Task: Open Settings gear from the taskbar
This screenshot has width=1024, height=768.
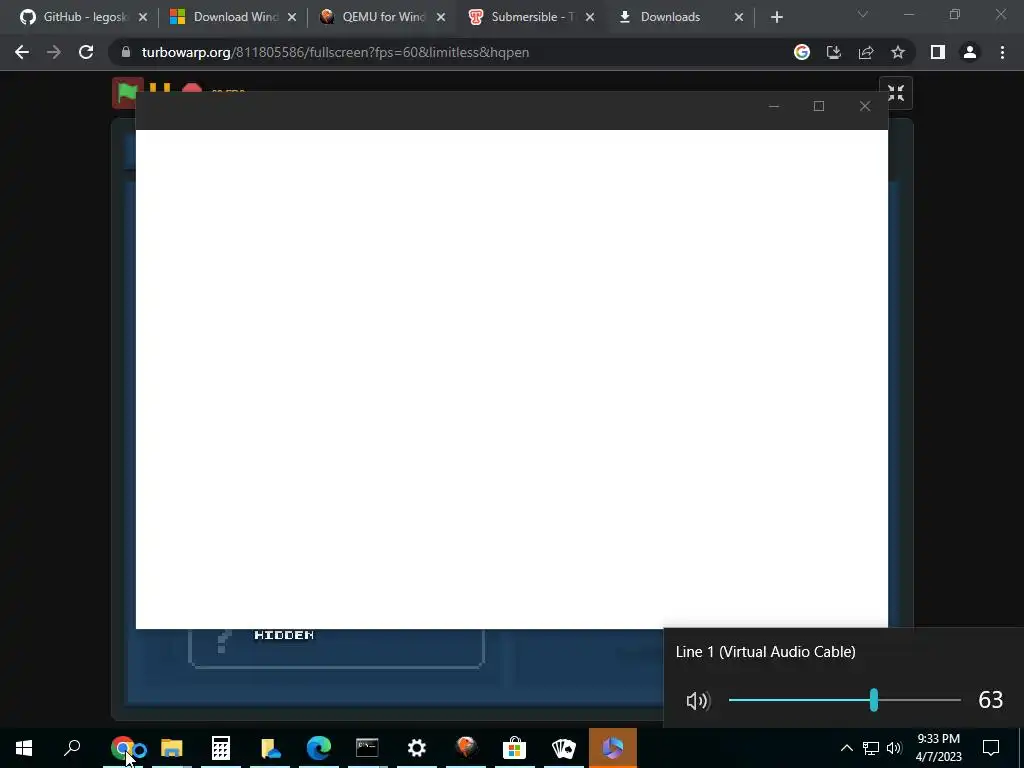Action: tap(417, 748)
